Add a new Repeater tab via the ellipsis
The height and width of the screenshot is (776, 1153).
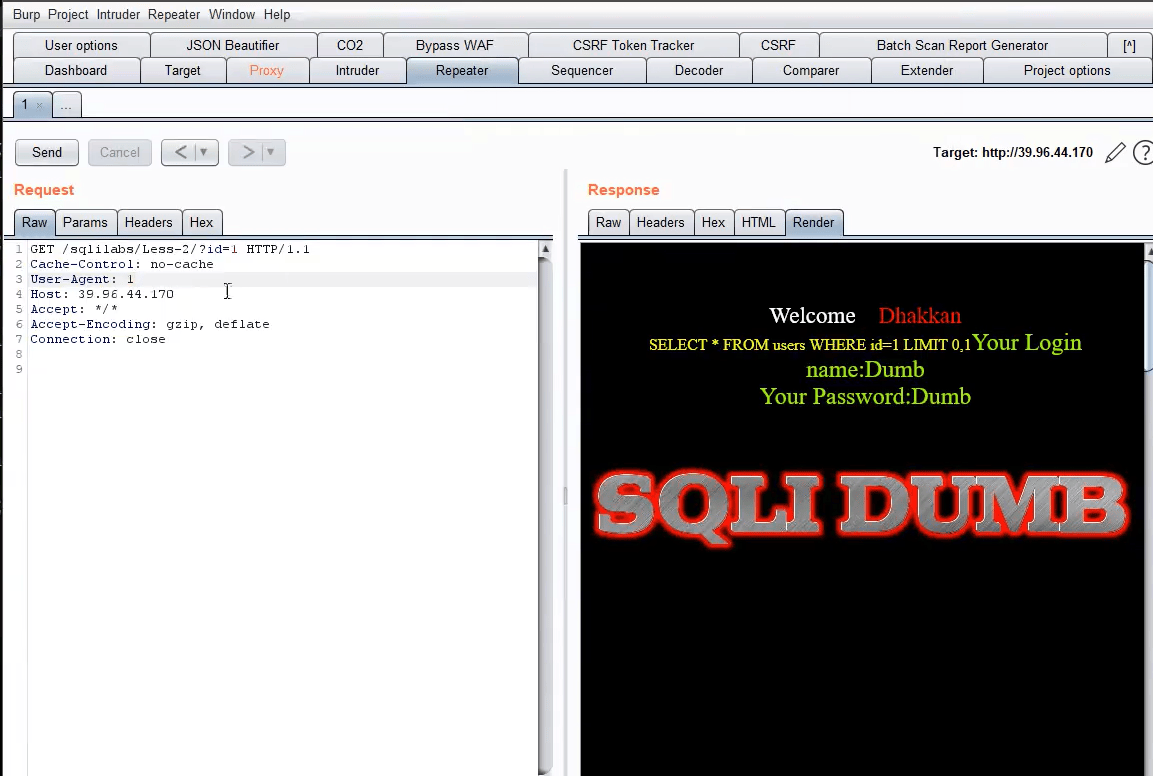click(x=66, y=105)
